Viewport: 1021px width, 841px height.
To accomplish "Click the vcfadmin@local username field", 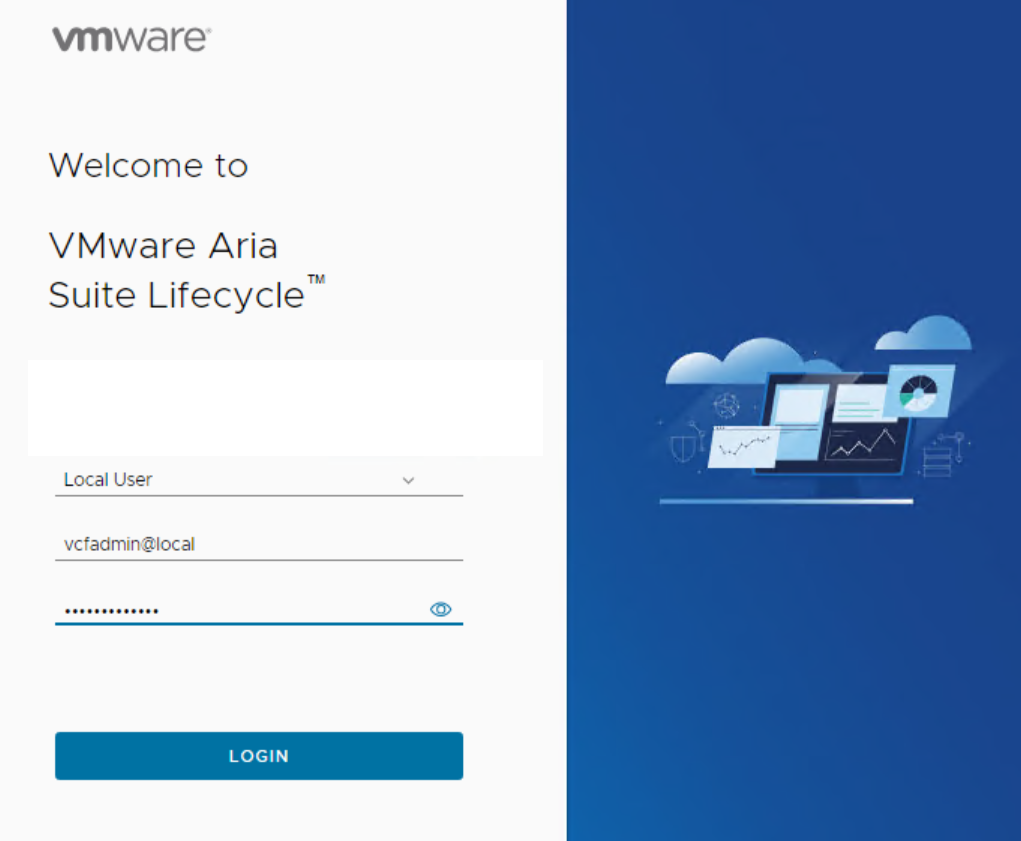I will (258, 545).
